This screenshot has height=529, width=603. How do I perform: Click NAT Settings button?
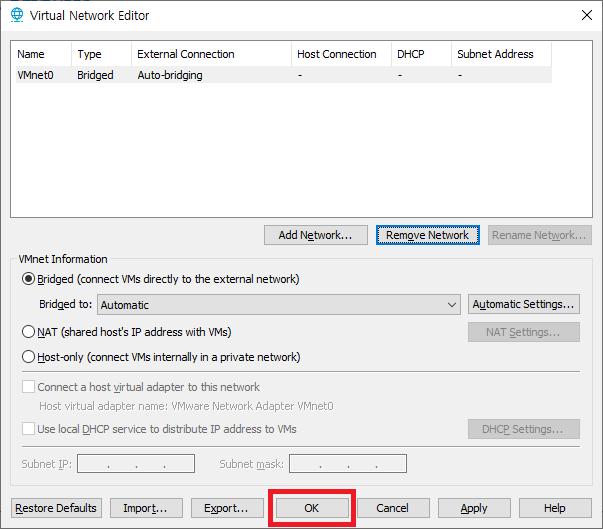click(x=524, y=332)
